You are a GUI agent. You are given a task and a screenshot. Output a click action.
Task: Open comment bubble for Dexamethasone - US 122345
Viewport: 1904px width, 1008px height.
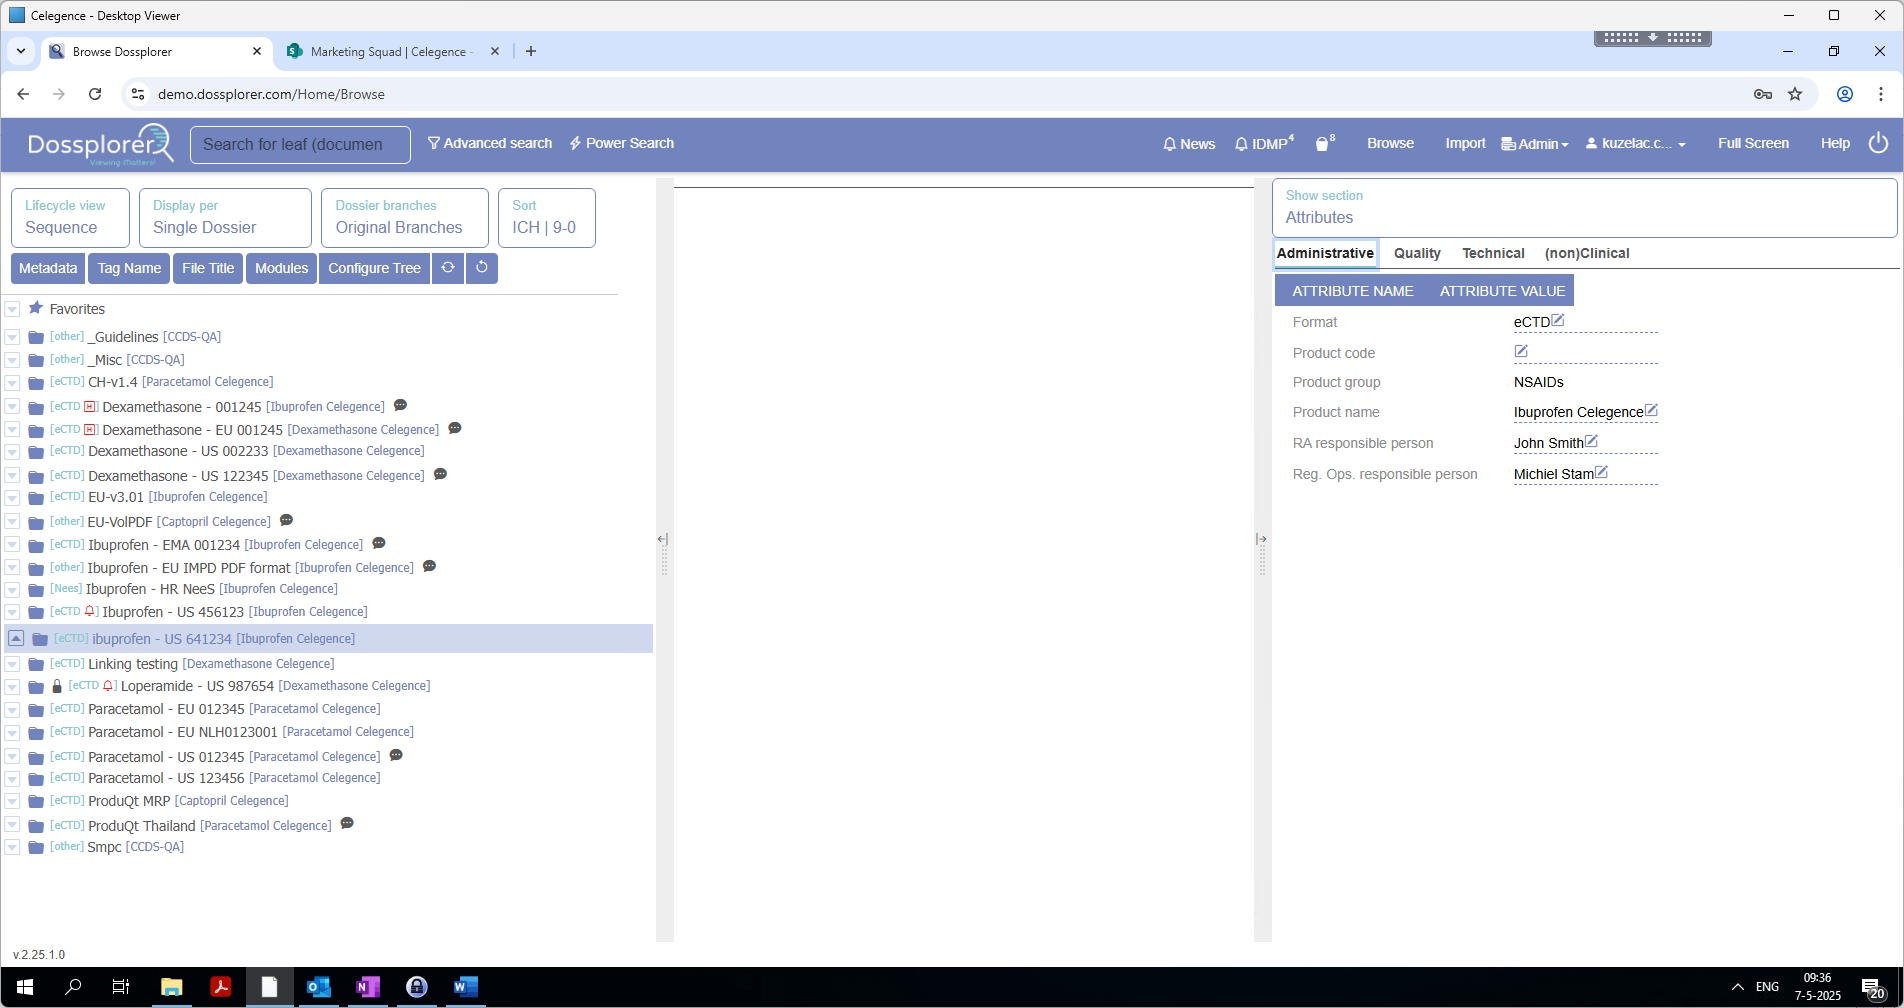440,474
